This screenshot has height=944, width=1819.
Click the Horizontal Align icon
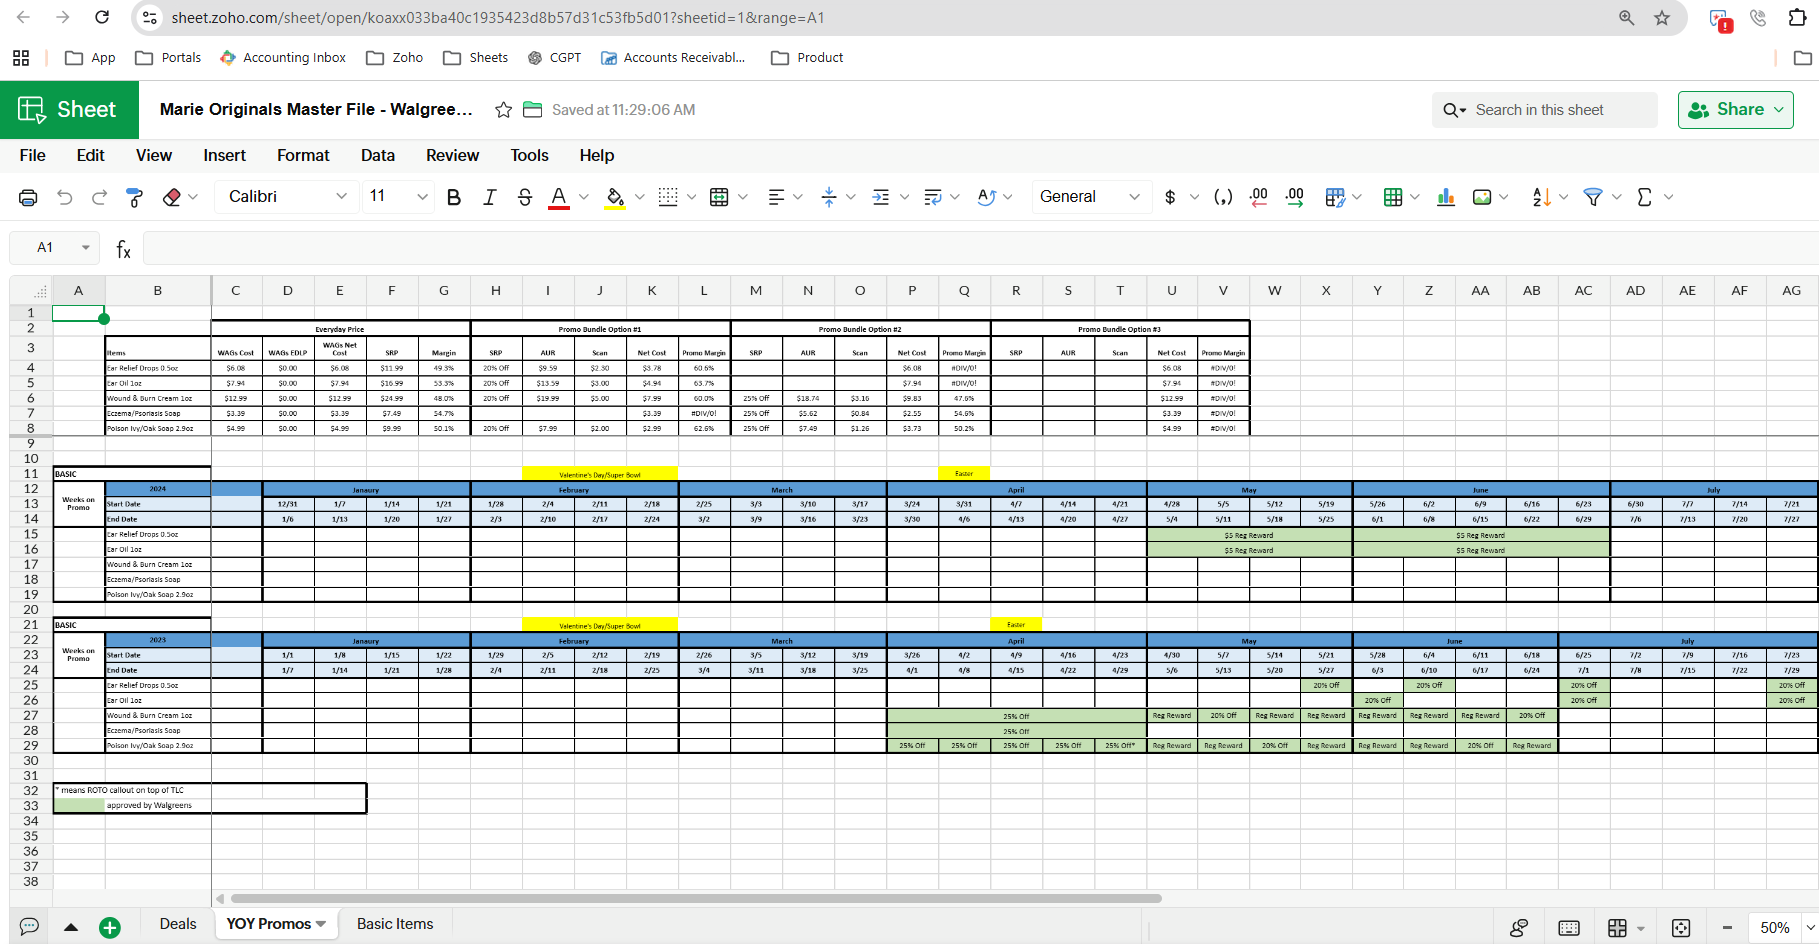click(x=776, y=197)
